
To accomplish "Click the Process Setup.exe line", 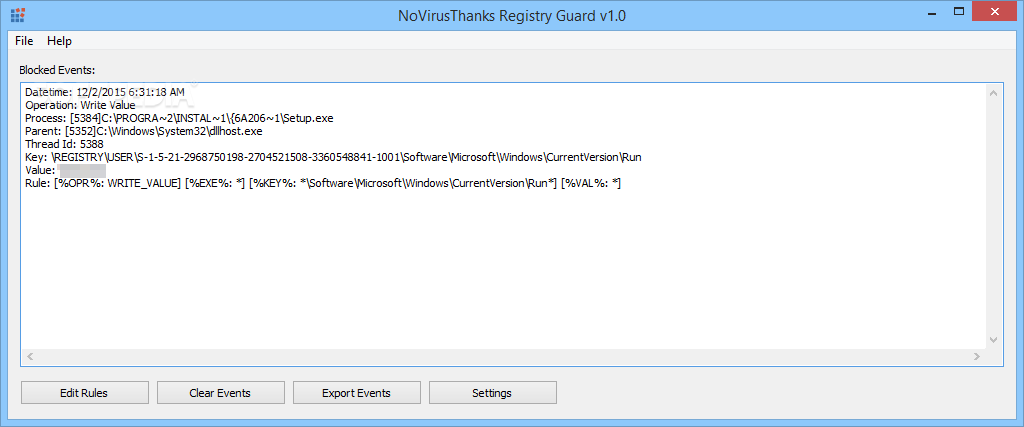I will 180,118.
